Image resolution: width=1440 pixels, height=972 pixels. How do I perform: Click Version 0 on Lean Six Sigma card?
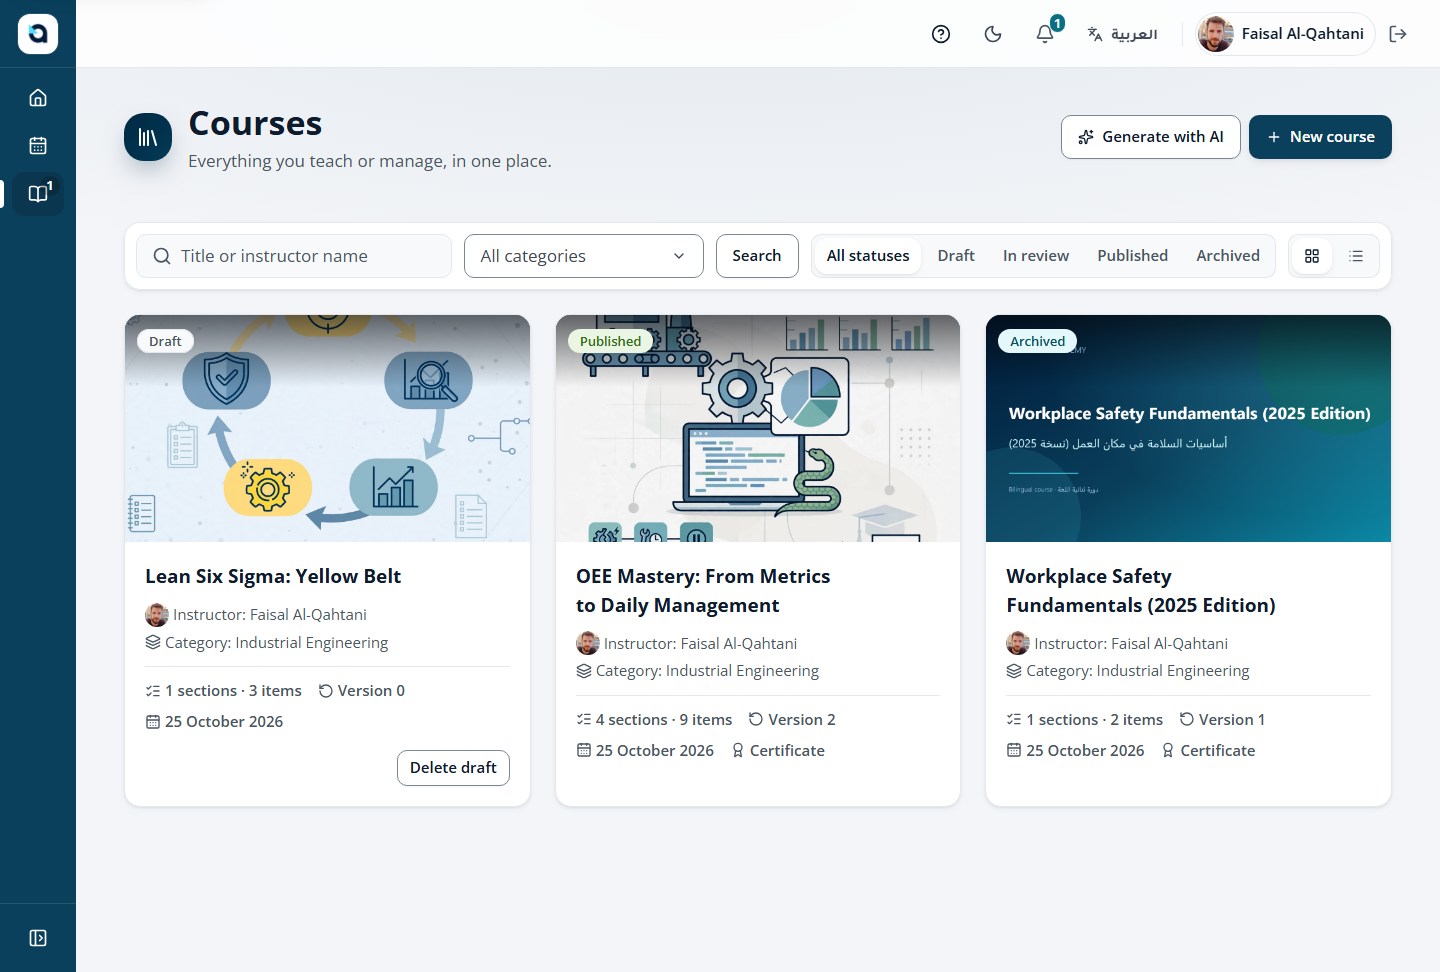(x=362, y=691)
